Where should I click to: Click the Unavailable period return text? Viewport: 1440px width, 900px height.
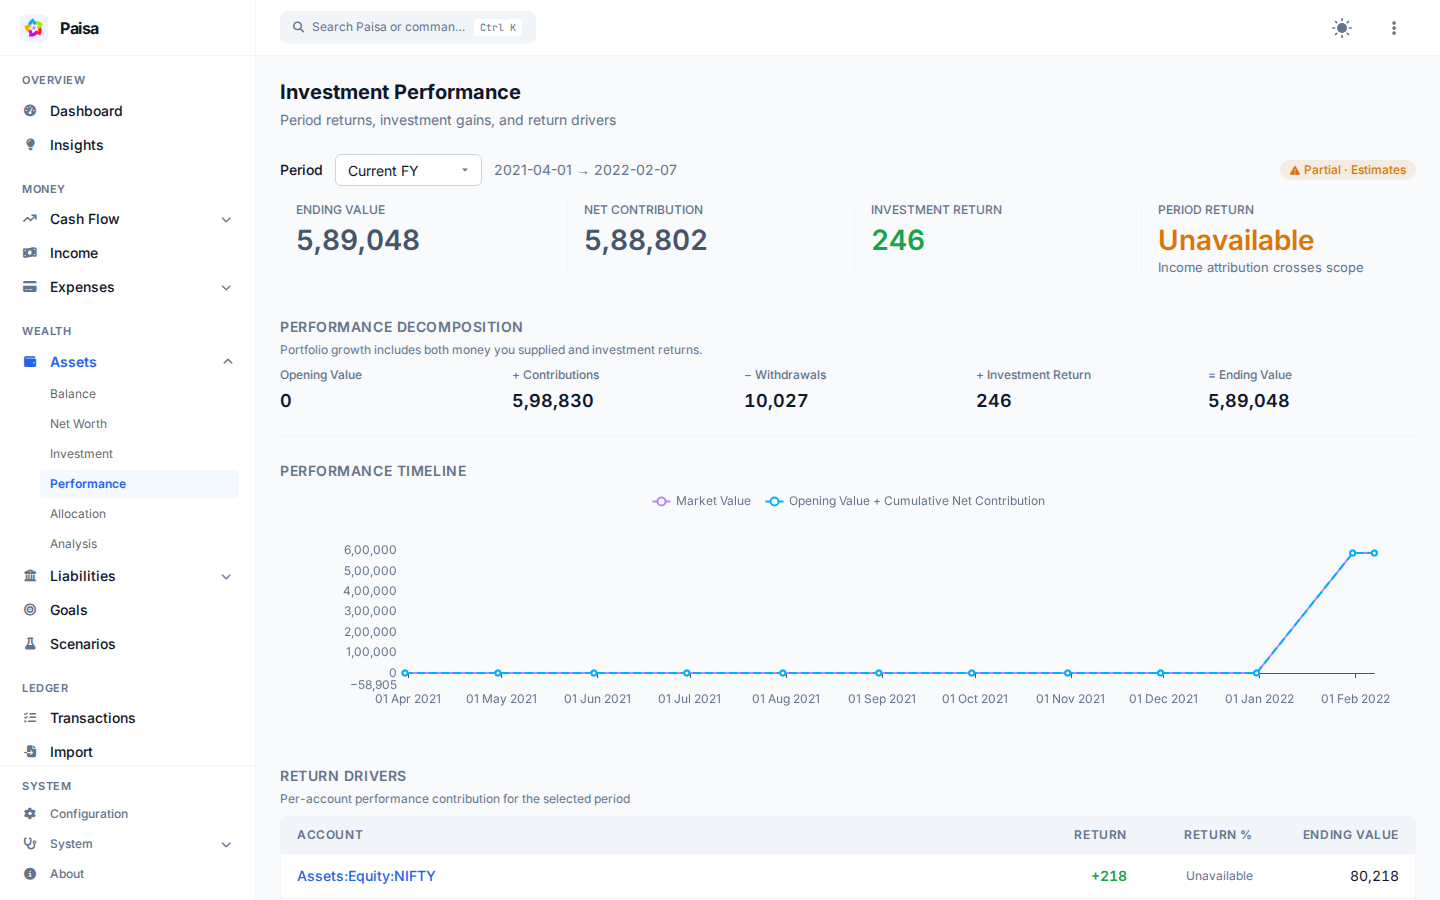click(1236, 240)
